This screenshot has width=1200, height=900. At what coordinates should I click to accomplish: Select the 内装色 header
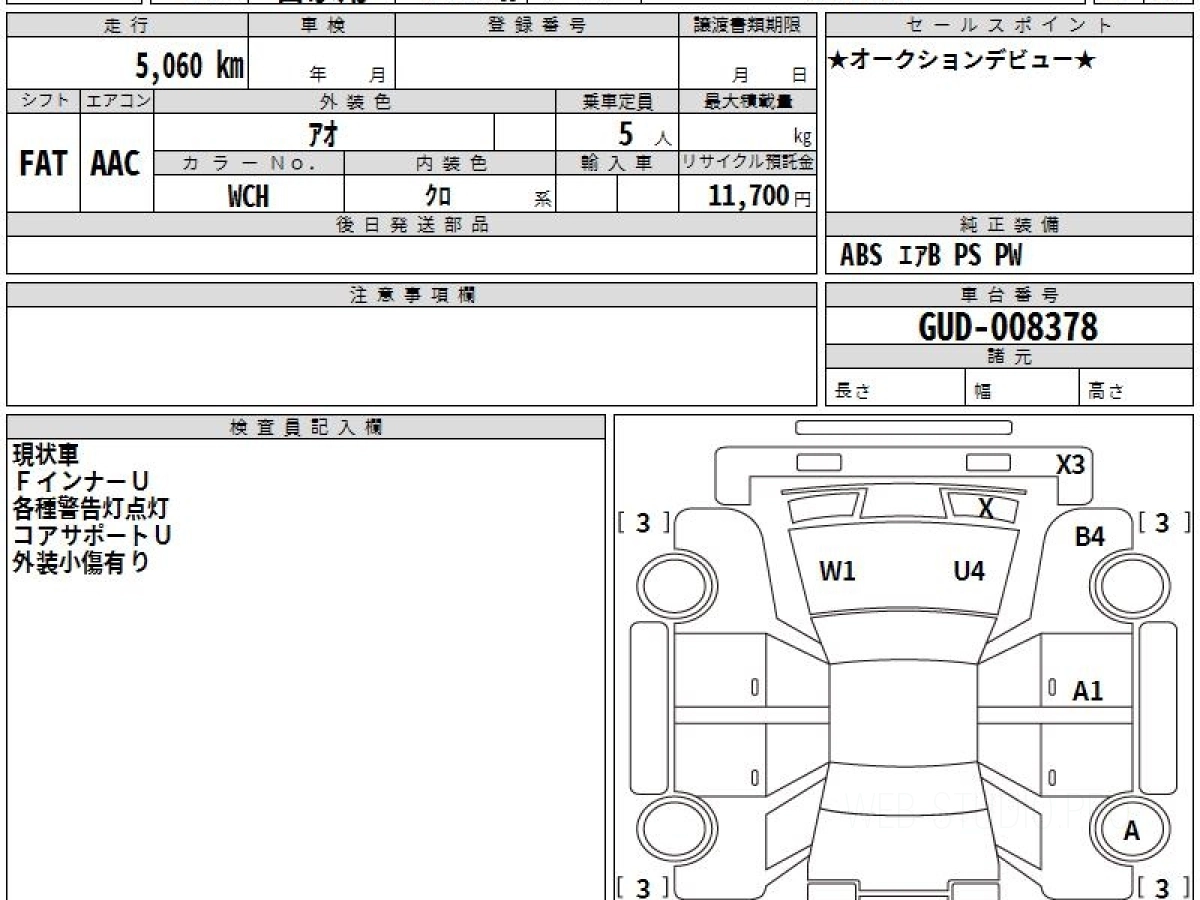(450, 164)
